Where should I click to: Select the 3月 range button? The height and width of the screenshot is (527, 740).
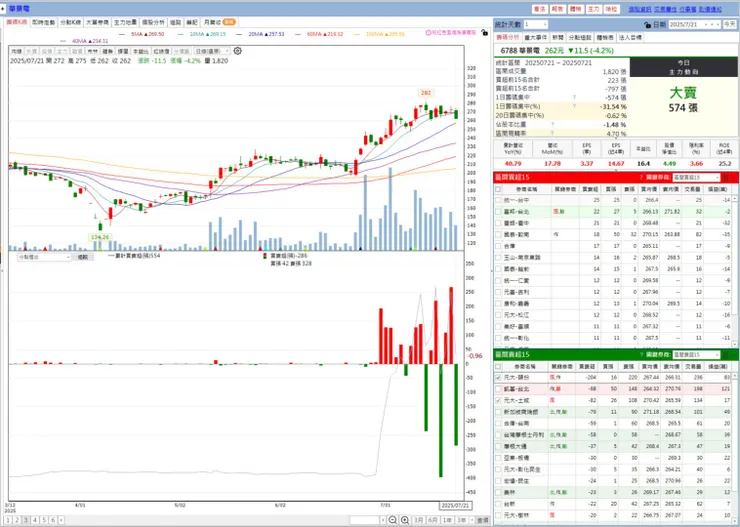419,520
